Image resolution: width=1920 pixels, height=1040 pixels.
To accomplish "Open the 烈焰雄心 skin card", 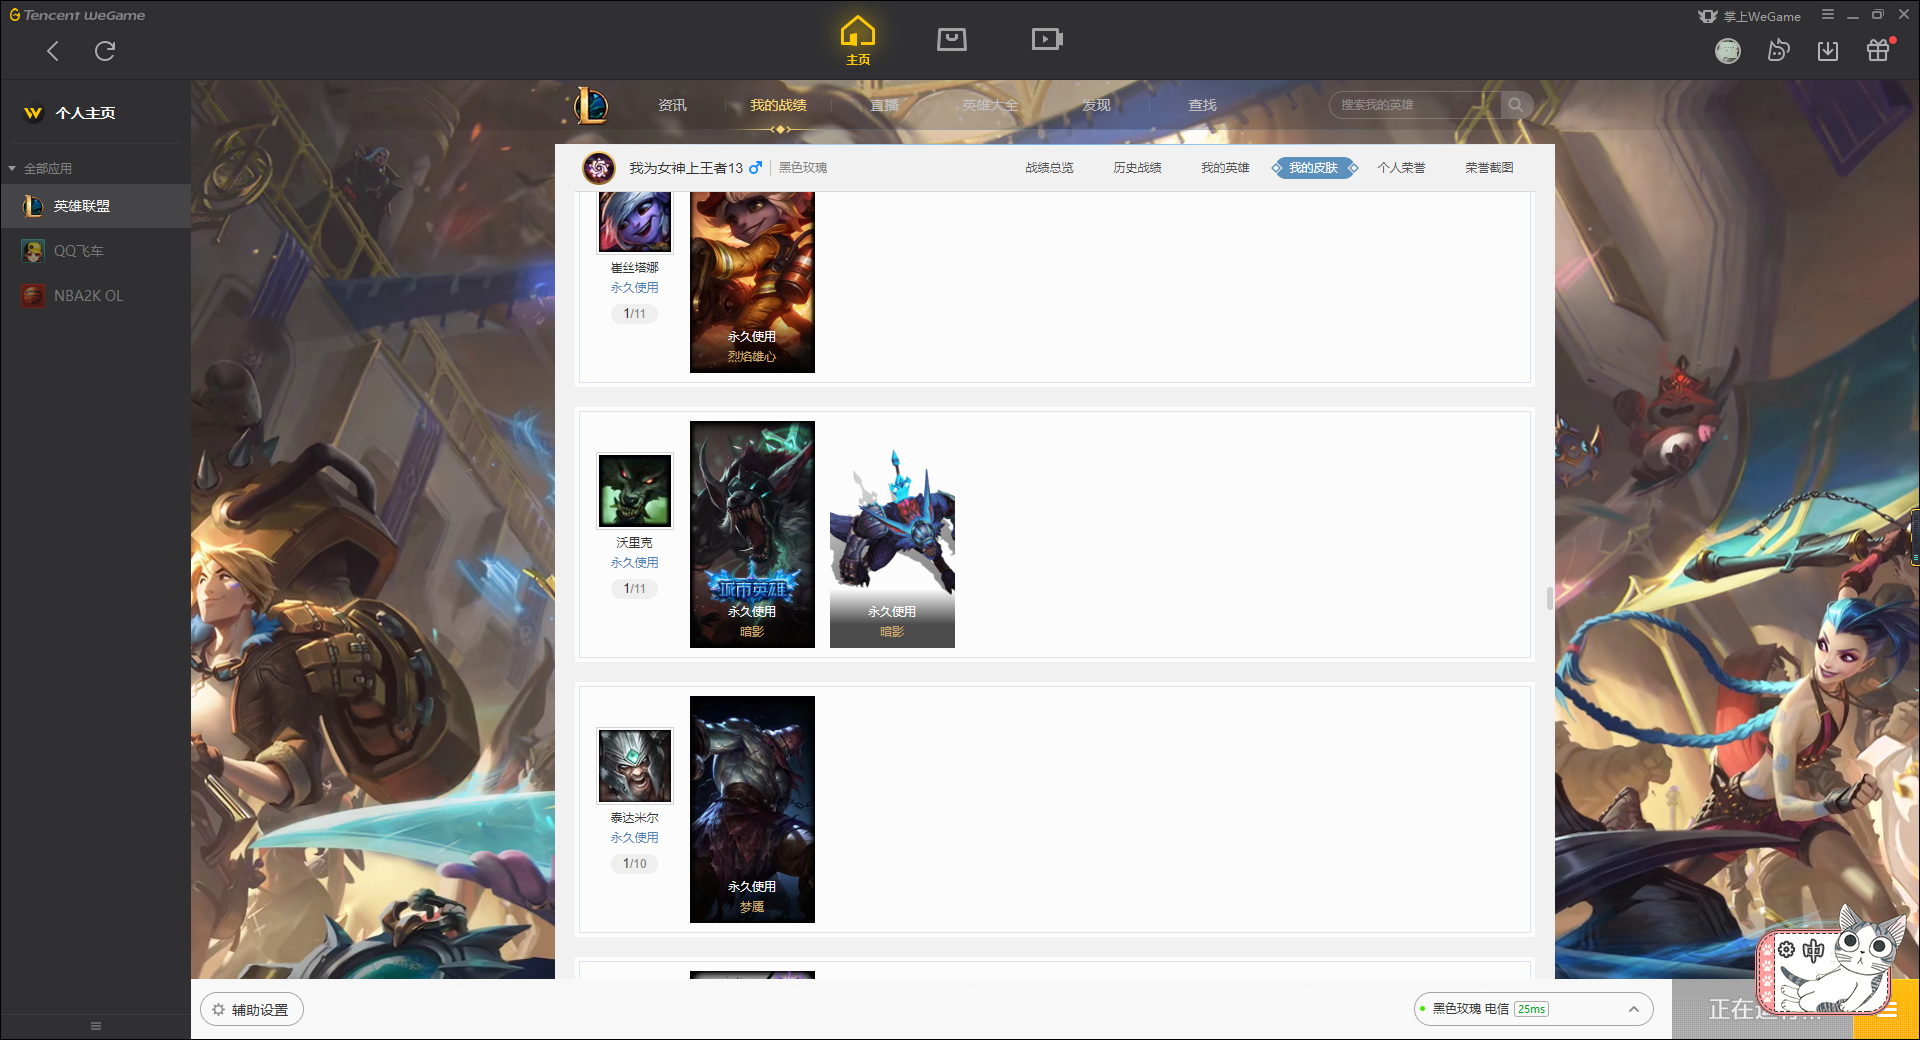I will (752, 282).
